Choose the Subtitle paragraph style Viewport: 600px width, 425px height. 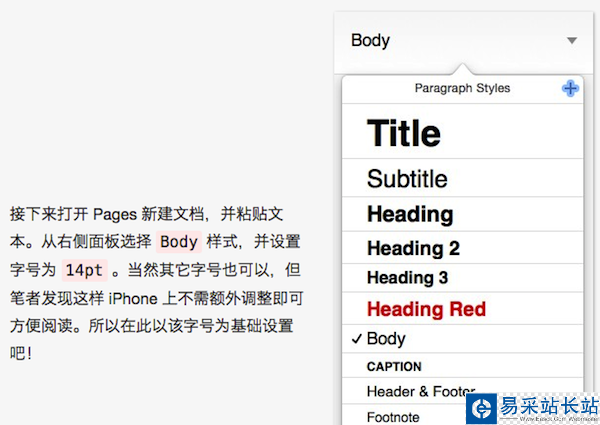coord(463,178)
